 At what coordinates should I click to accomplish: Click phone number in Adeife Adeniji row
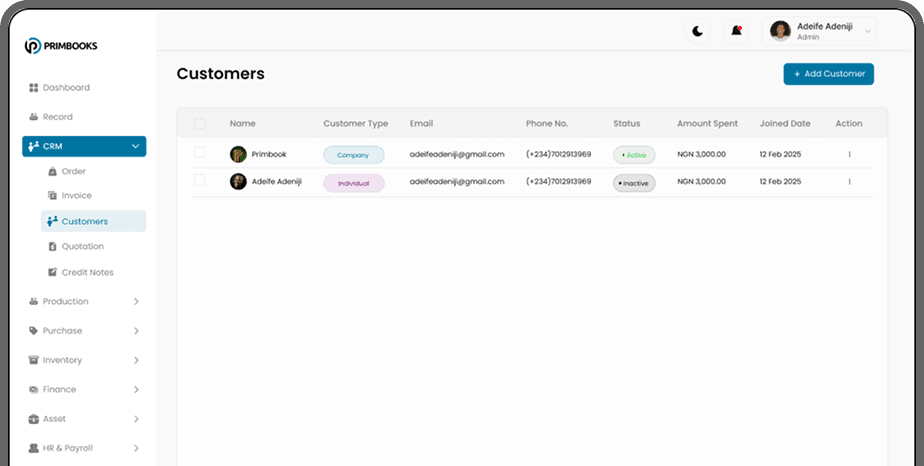[x=559, y=181]
